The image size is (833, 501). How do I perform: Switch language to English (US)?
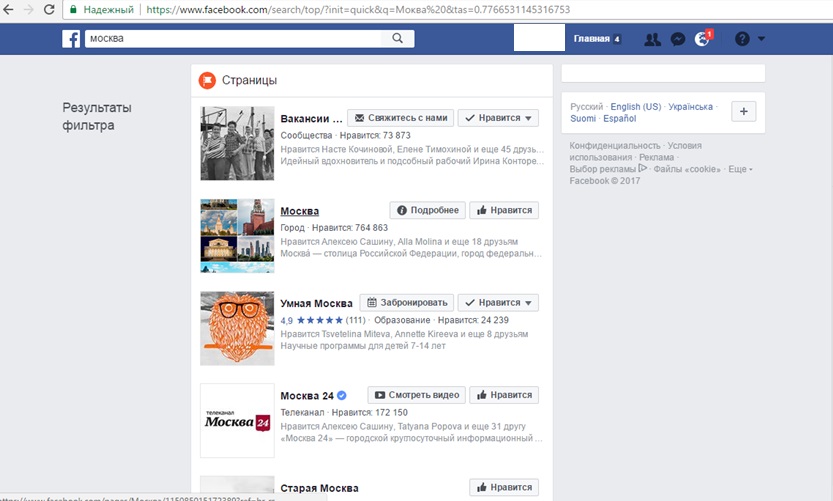pos(636,107)
